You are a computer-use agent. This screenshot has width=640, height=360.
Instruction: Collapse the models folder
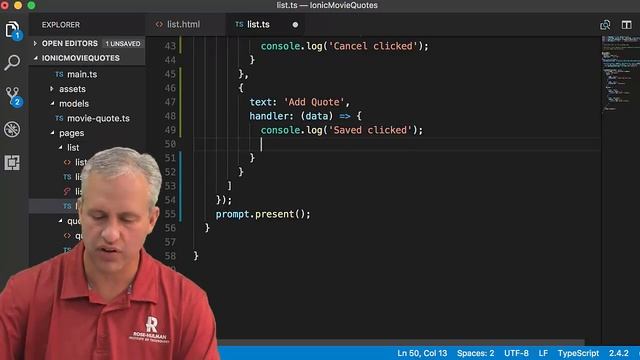pyautogui.click(x=73, y=104)
